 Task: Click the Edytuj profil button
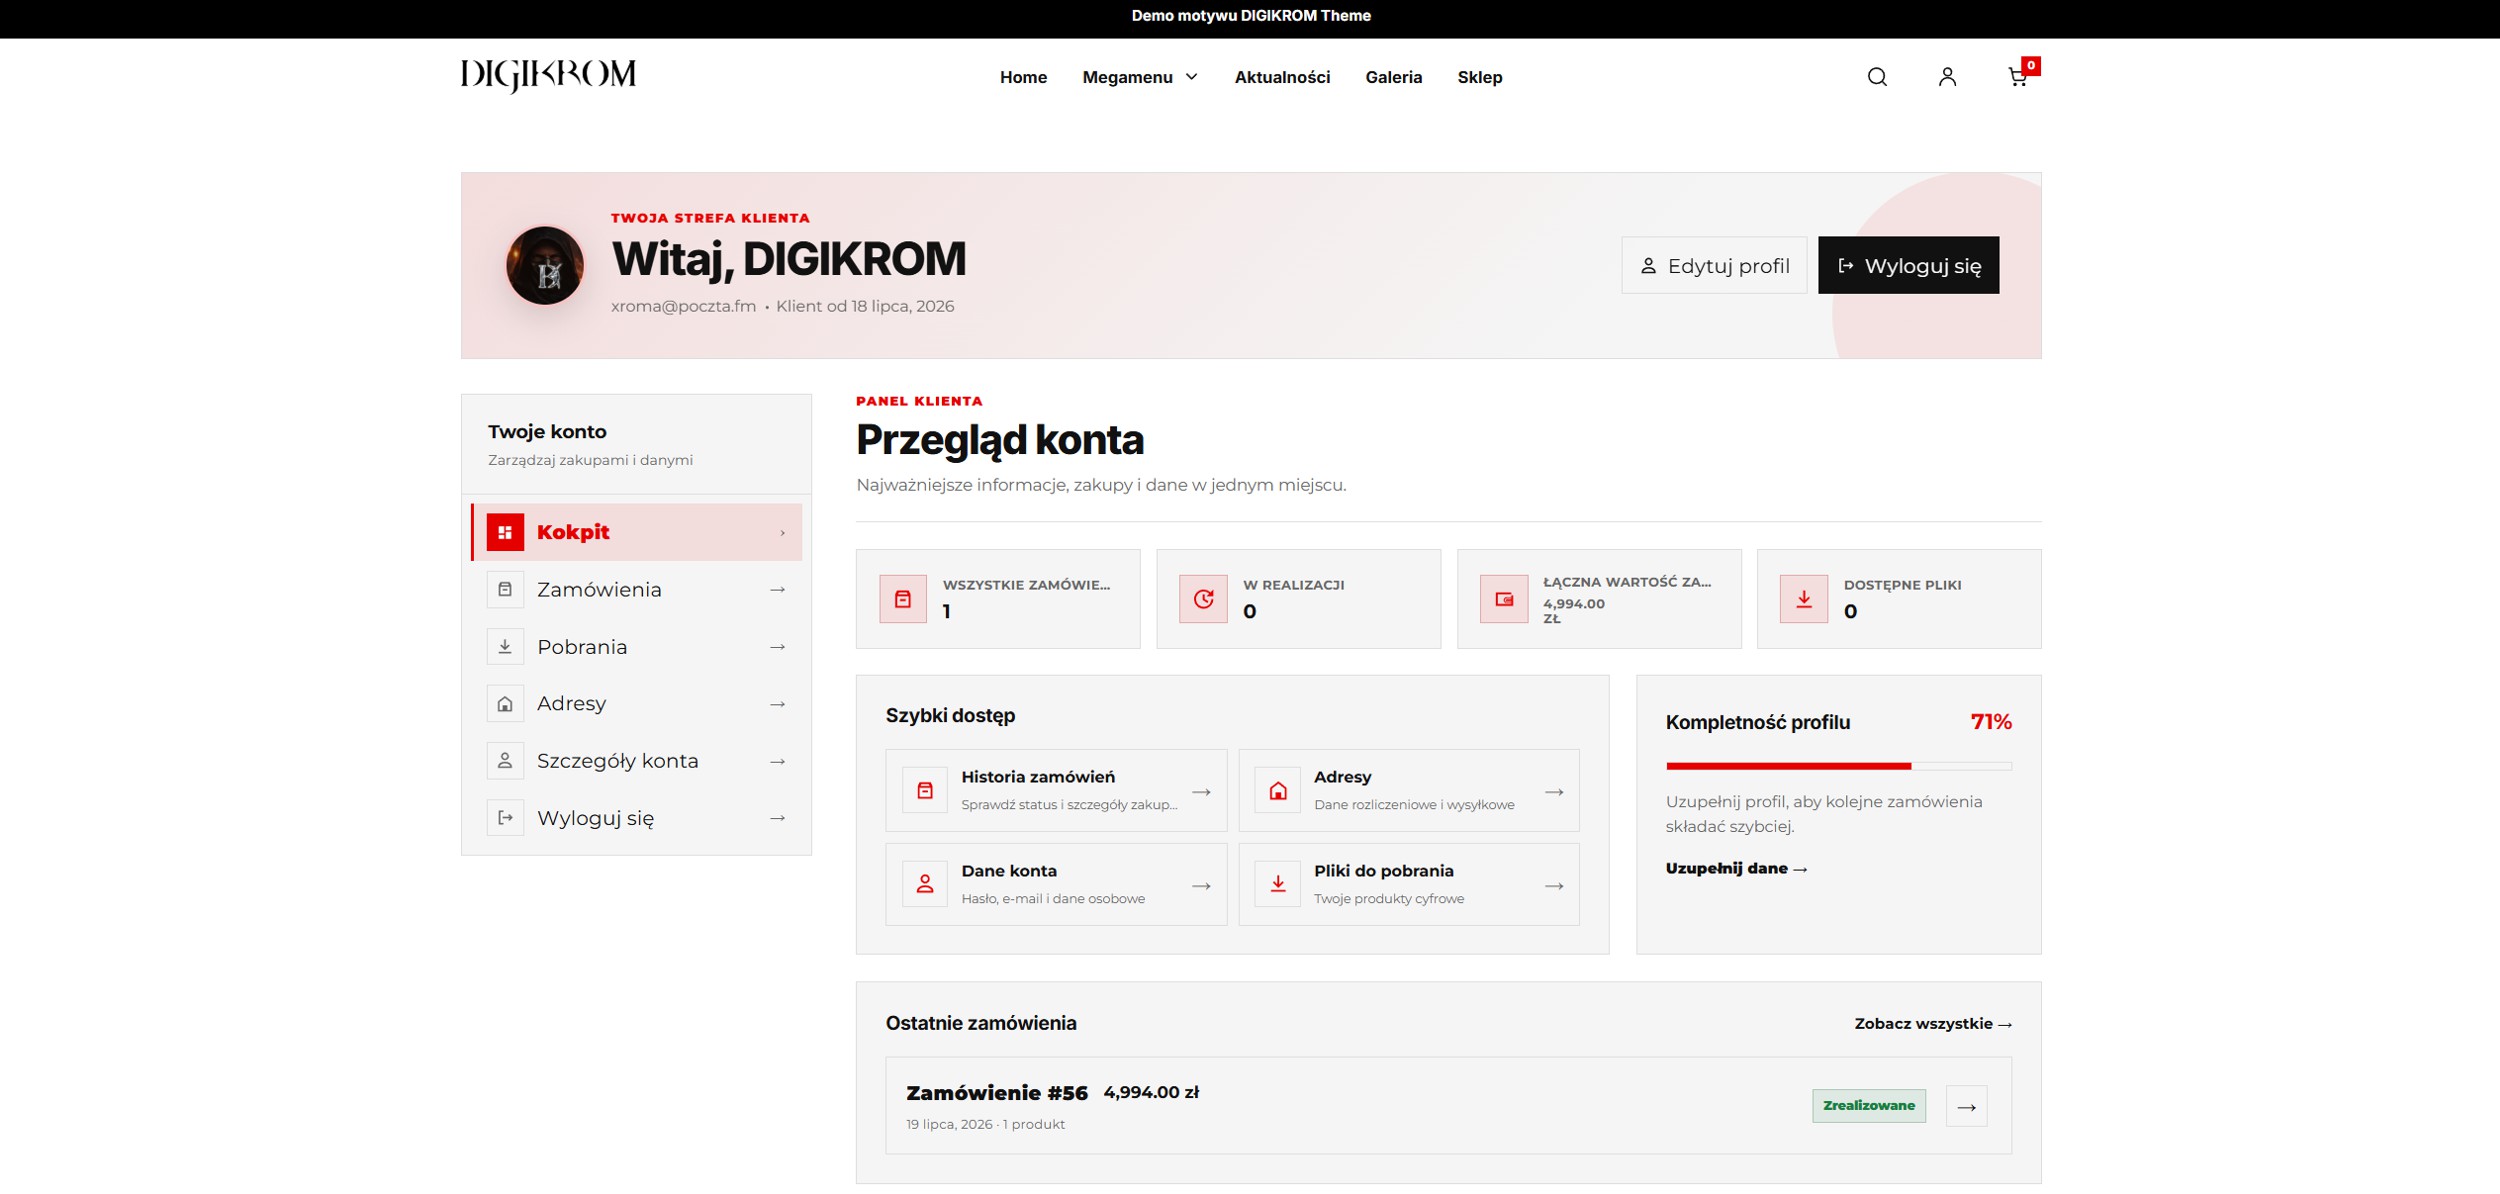click(1714, 265)
